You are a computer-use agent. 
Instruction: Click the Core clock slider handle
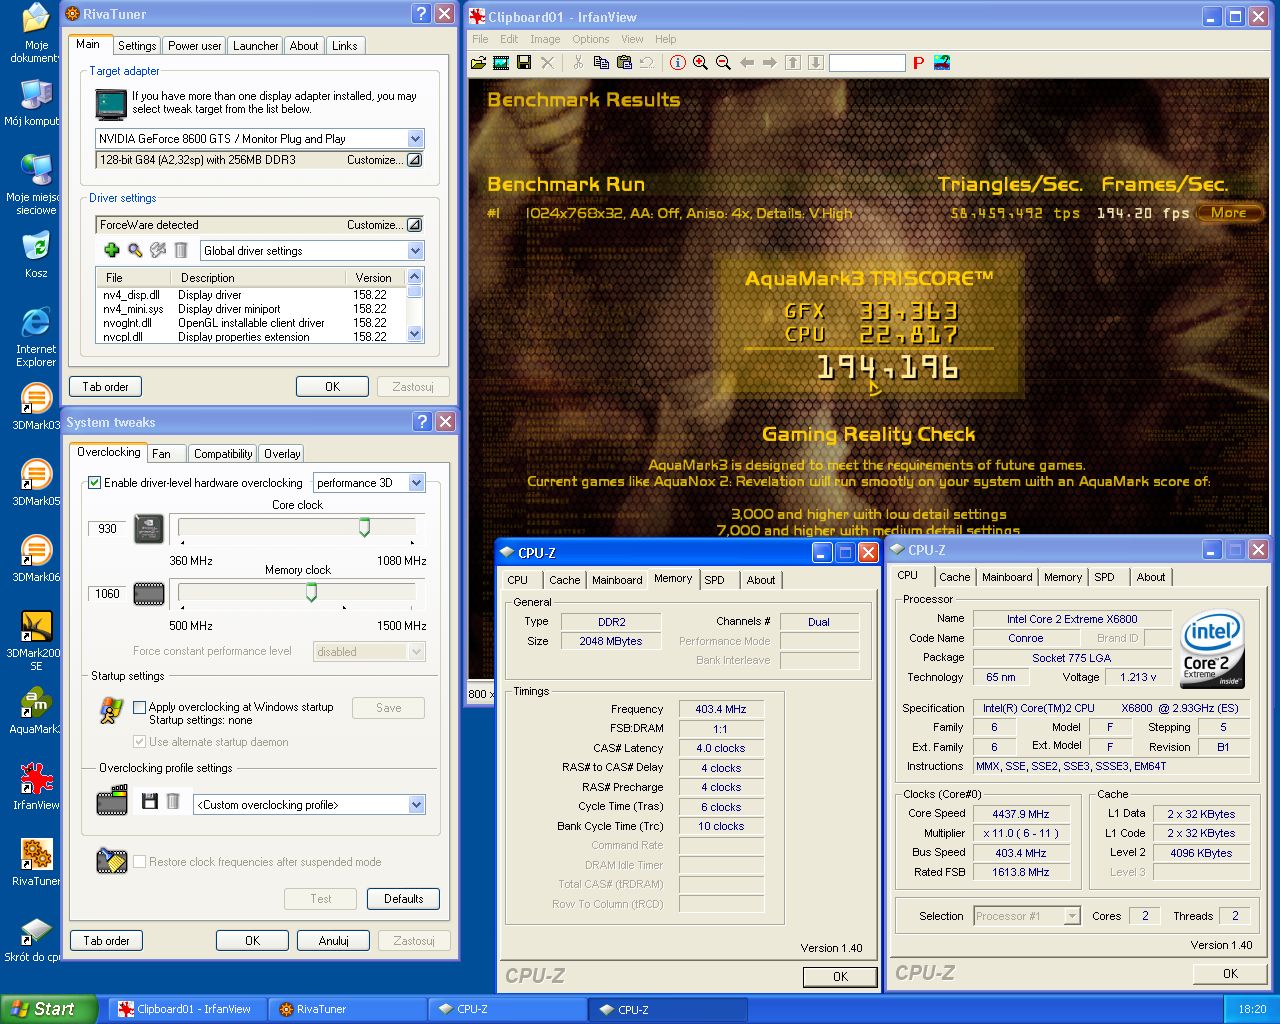(364, 527)
